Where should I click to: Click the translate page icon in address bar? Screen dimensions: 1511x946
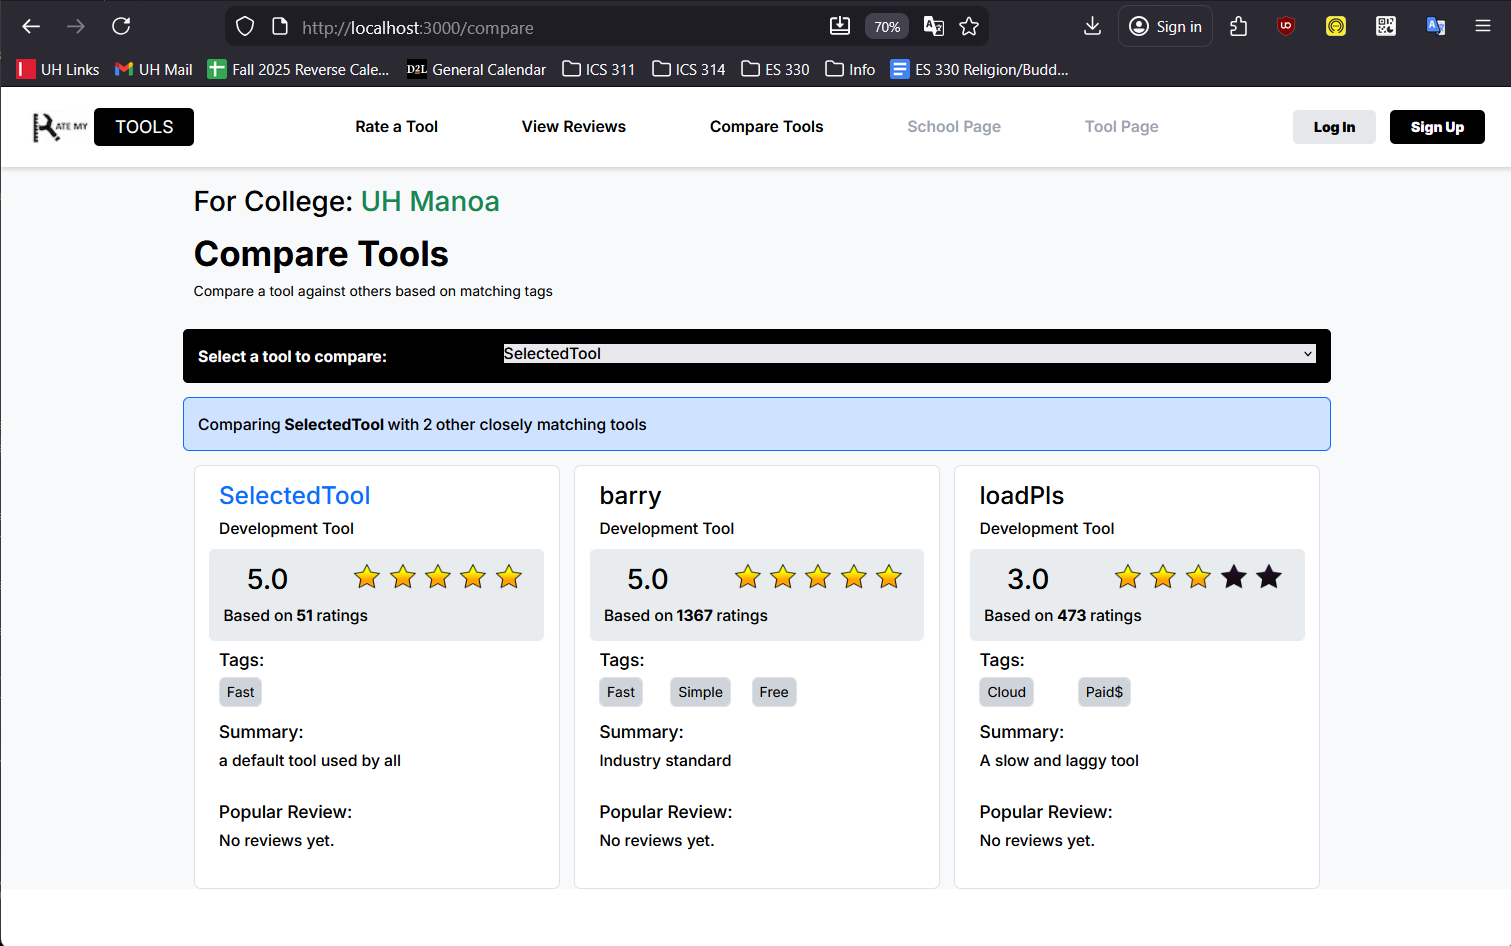(x=933, y=27)
